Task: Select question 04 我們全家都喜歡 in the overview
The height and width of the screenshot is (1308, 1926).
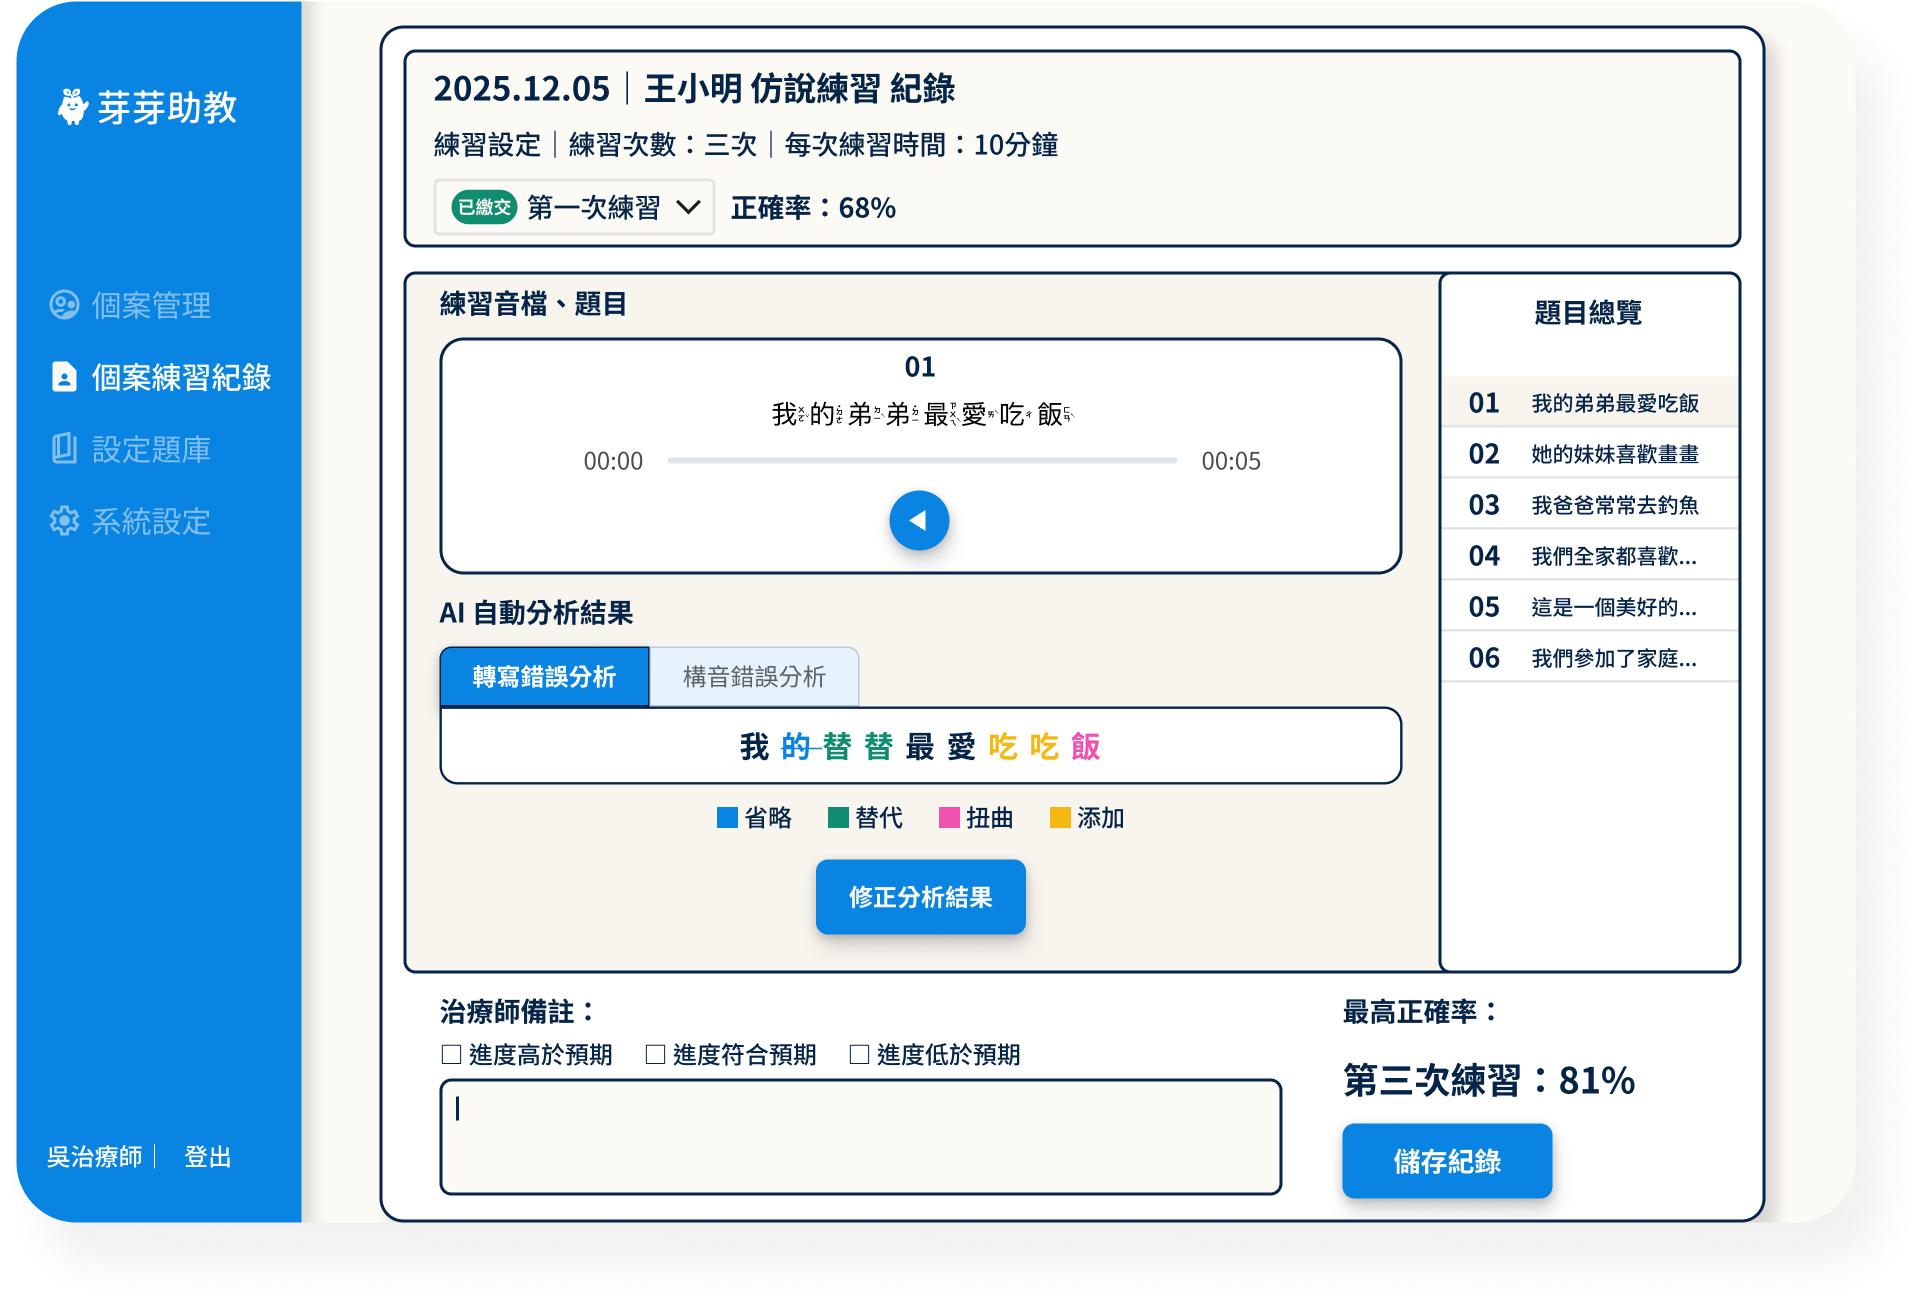Action: [x=1588, y=556]
